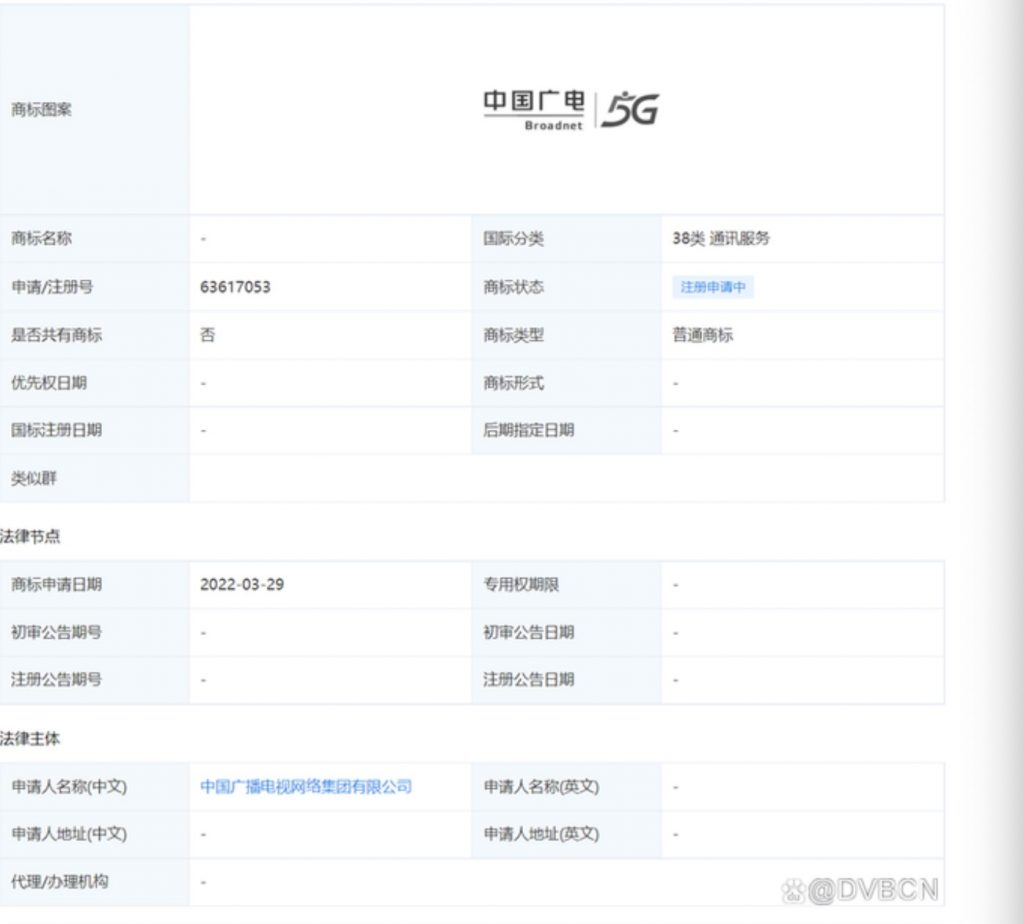This screenshot has height=924, width=1024.
Task: Click the 中国广电 5G trademark logo image
Action: point(571,110)
